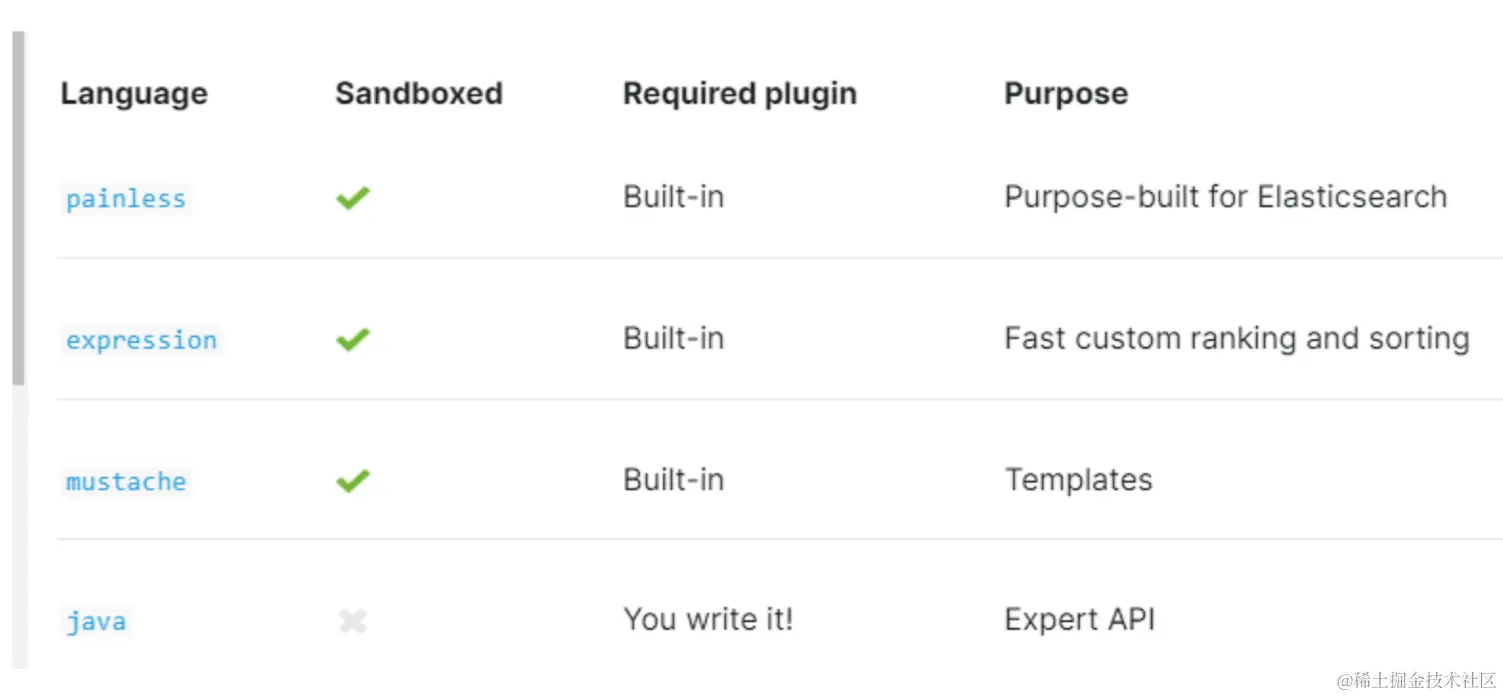The height and width of the screenshot is (697, 1503).
Task: Click the green checkmark in mustache row
Action: click(x=352, y=481)
